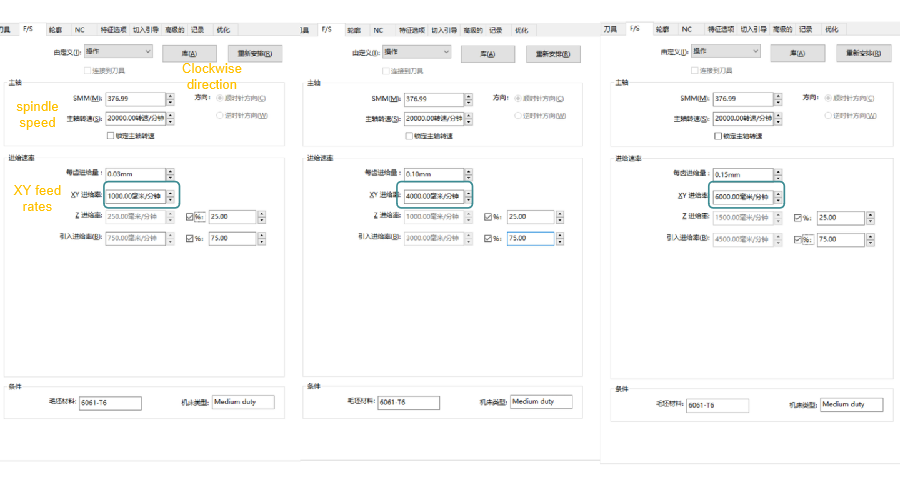Expand the 自定义 操作 dropdown in right panel

point(726,51)
